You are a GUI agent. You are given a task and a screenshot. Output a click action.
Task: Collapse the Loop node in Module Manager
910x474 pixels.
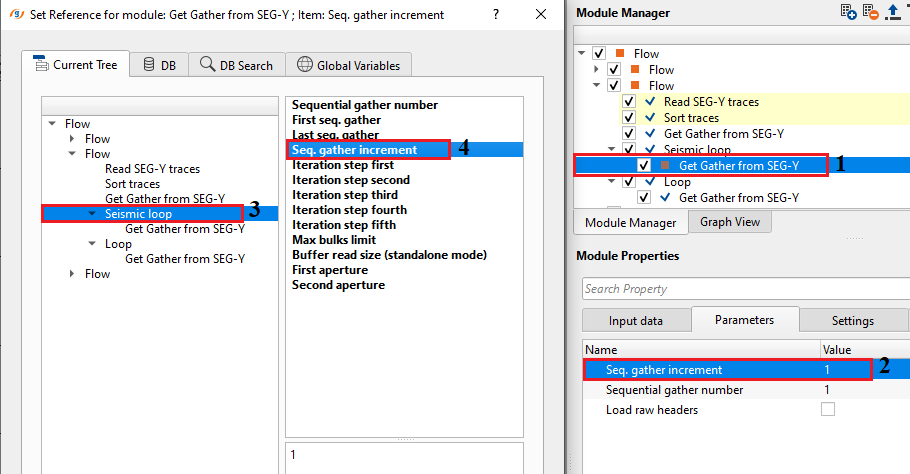tap(613, 183)
